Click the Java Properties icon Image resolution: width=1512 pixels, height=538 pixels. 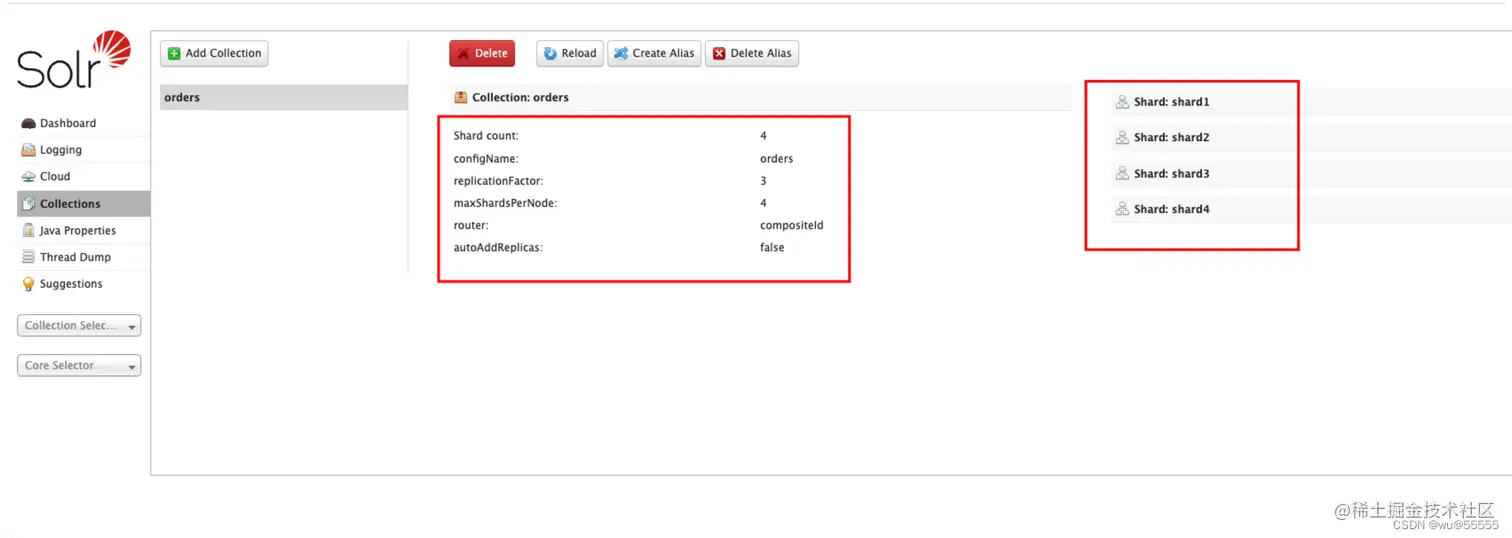28,231
